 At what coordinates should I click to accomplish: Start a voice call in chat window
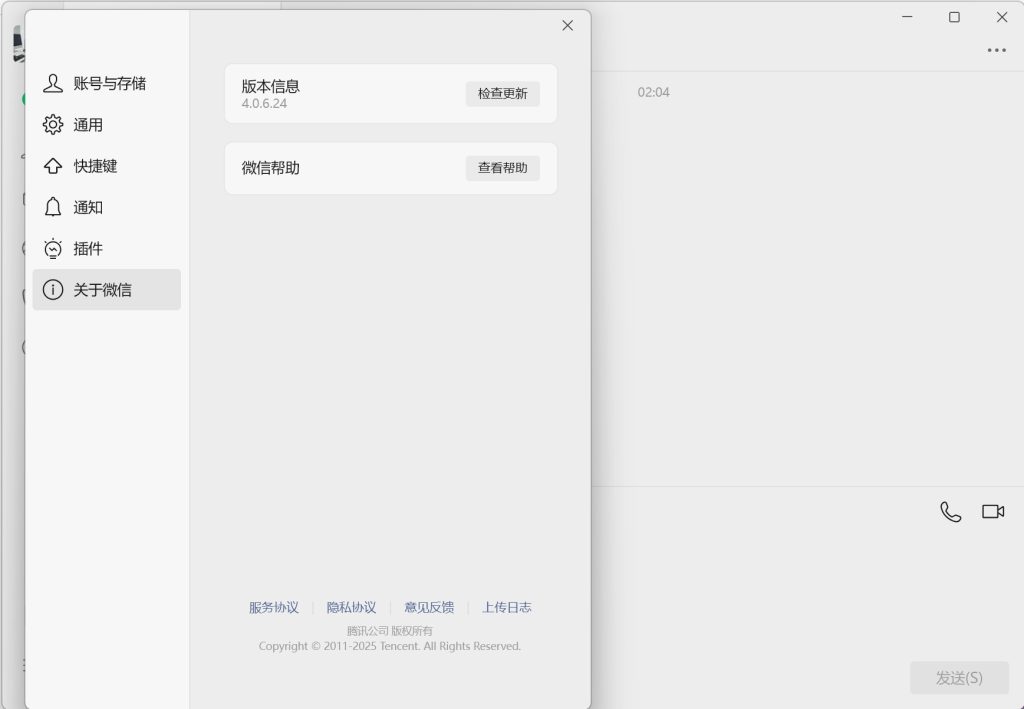point(950,512)
